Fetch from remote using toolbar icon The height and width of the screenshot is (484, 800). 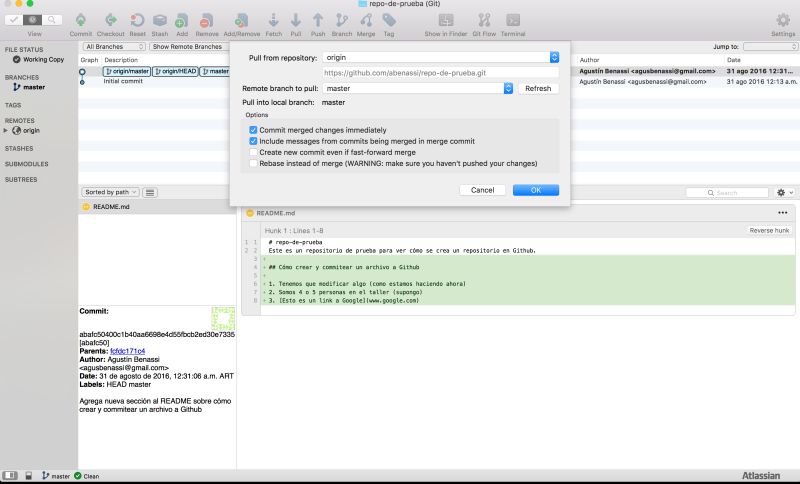(273, 21)
